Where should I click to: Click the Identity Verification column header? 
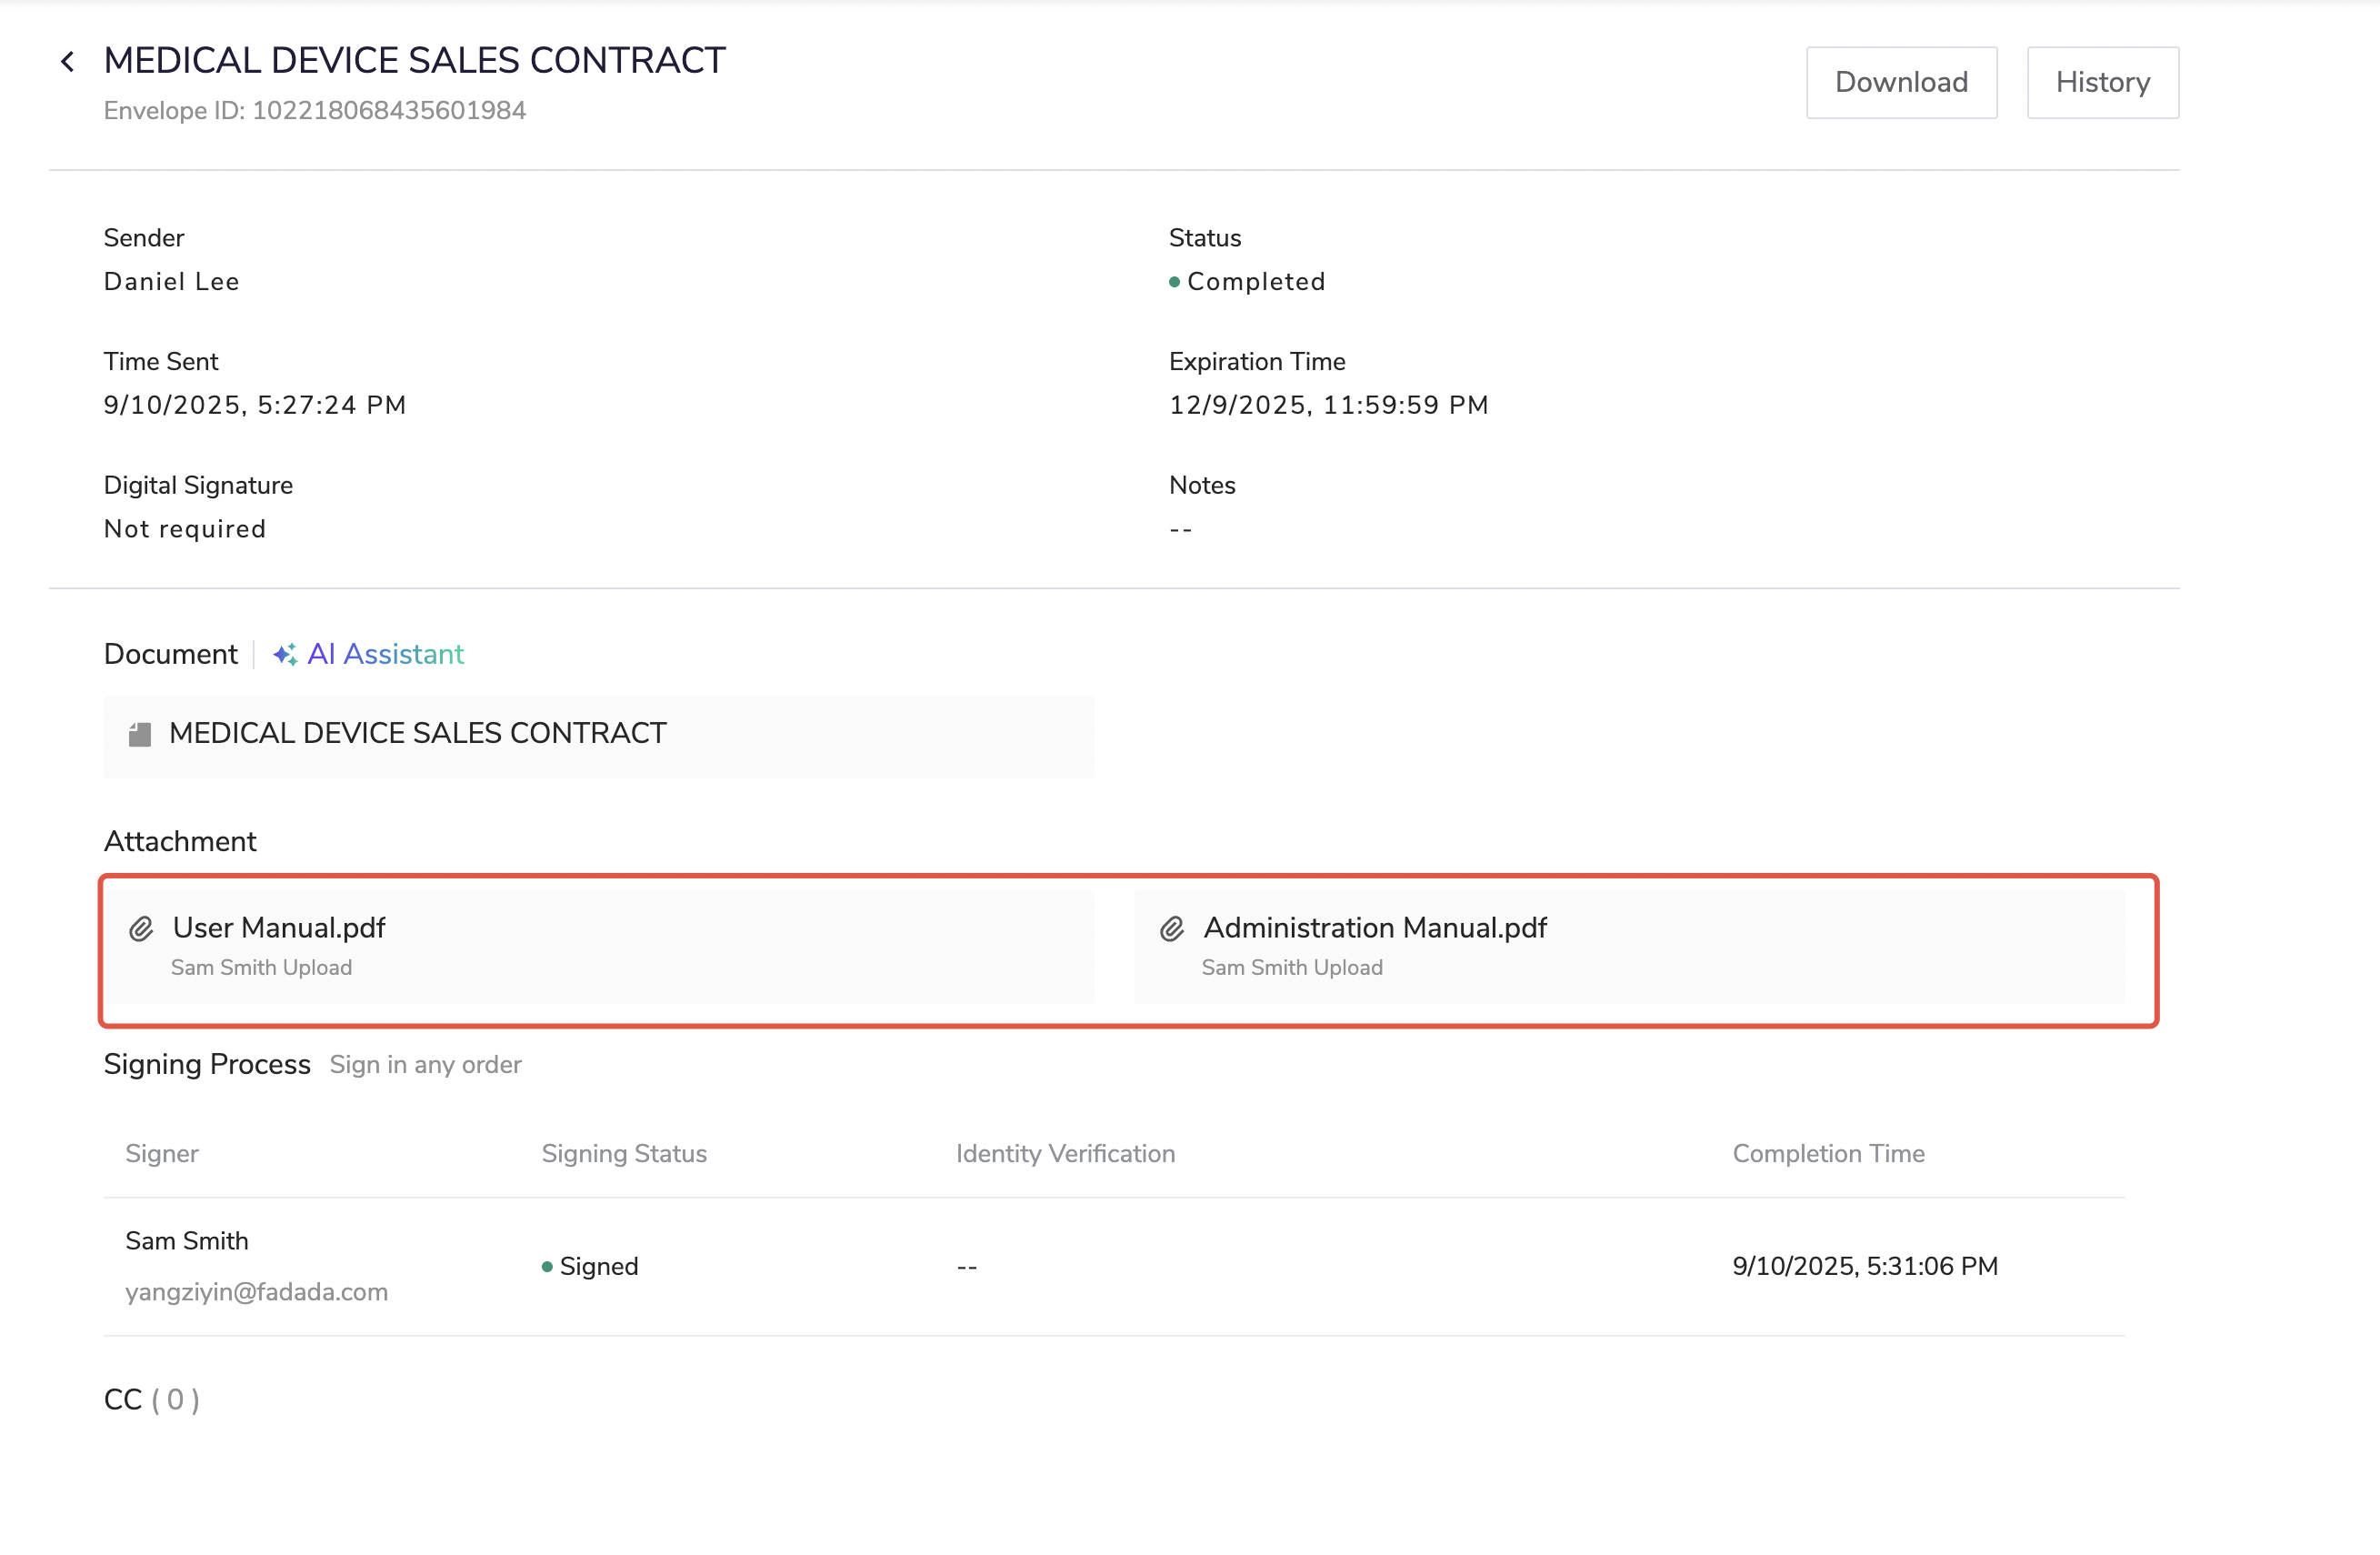[1065, 1154]
